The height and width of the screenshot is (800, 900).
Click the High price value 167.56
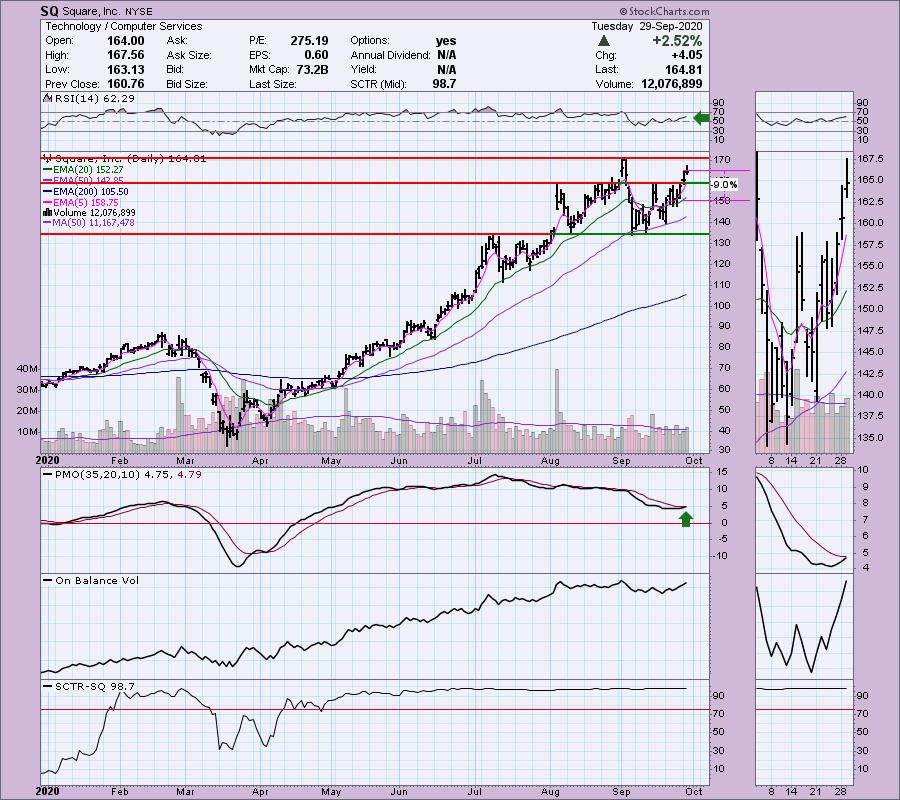tap(126, 55)
